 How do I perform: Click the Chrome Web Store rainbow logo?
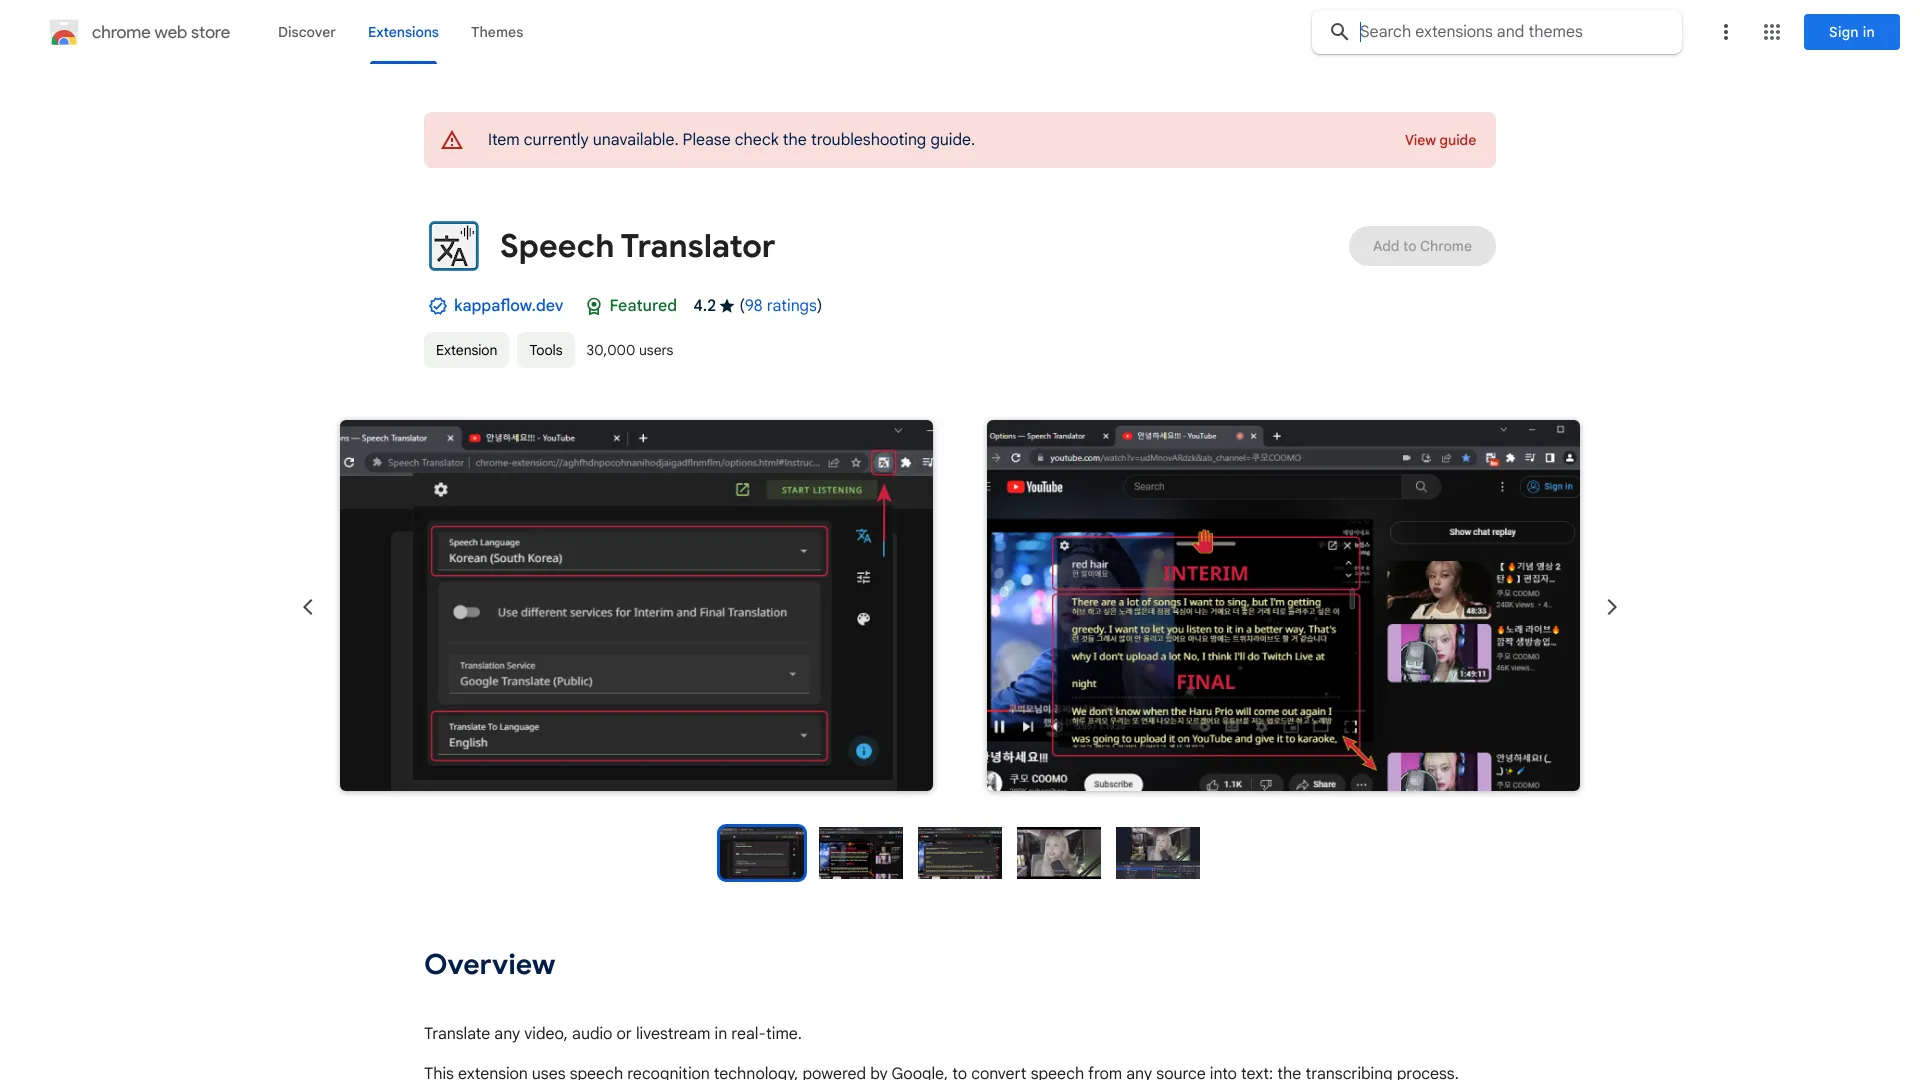point(63,32)
